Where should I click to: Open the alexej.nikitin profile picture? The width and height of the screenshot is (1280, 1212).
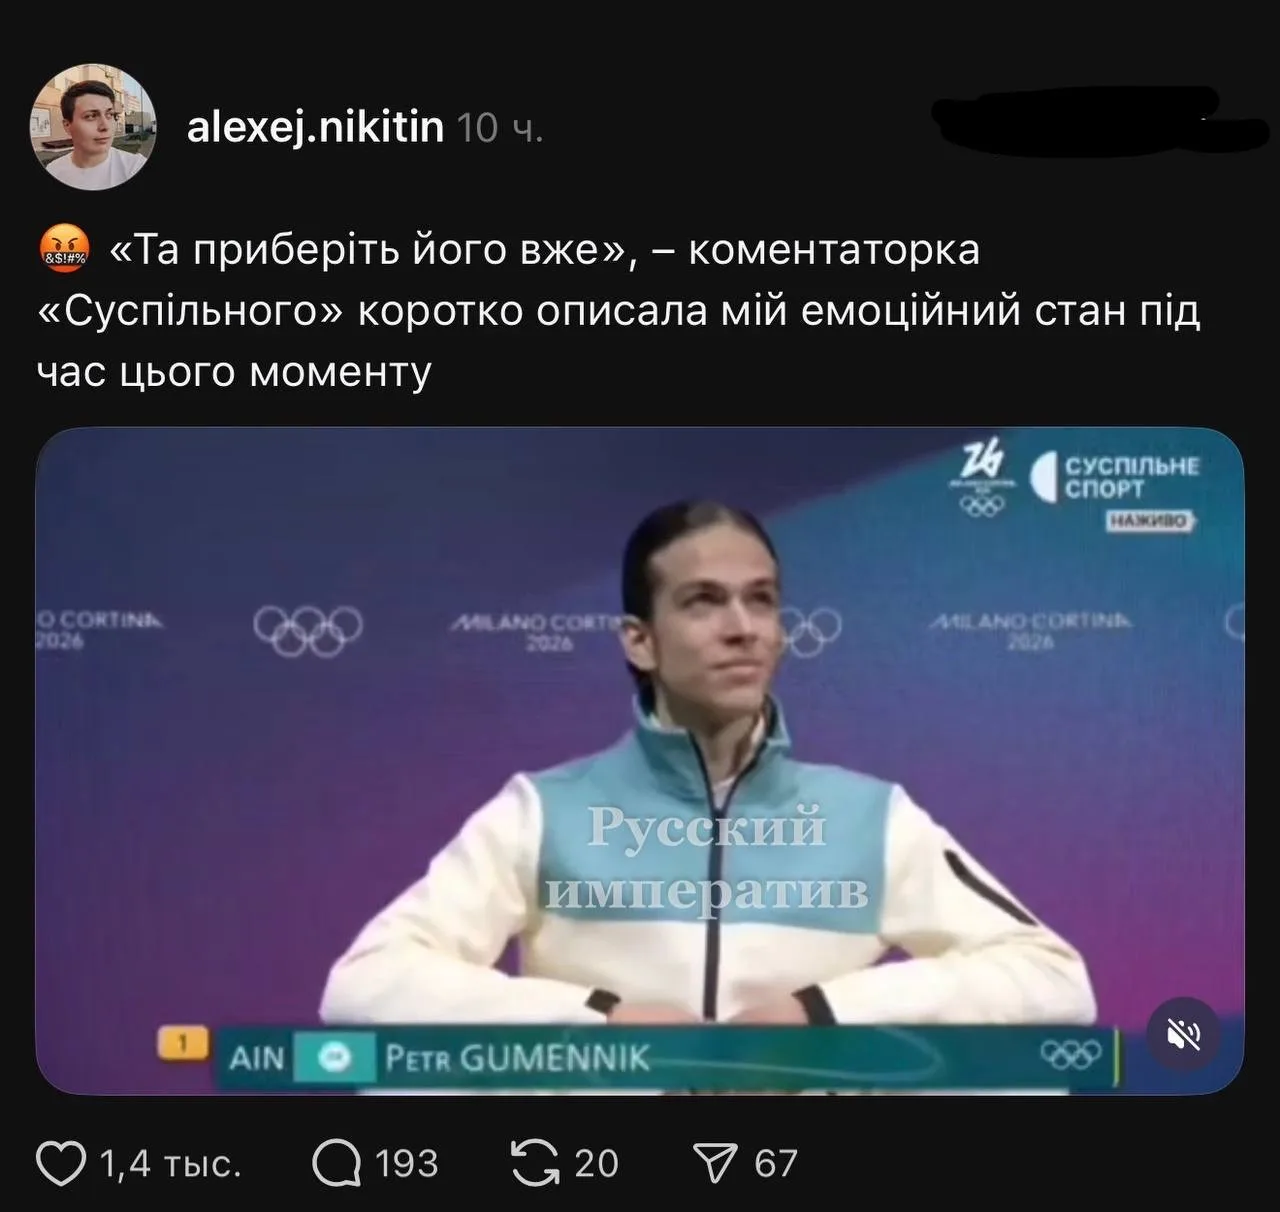[95, 128]
